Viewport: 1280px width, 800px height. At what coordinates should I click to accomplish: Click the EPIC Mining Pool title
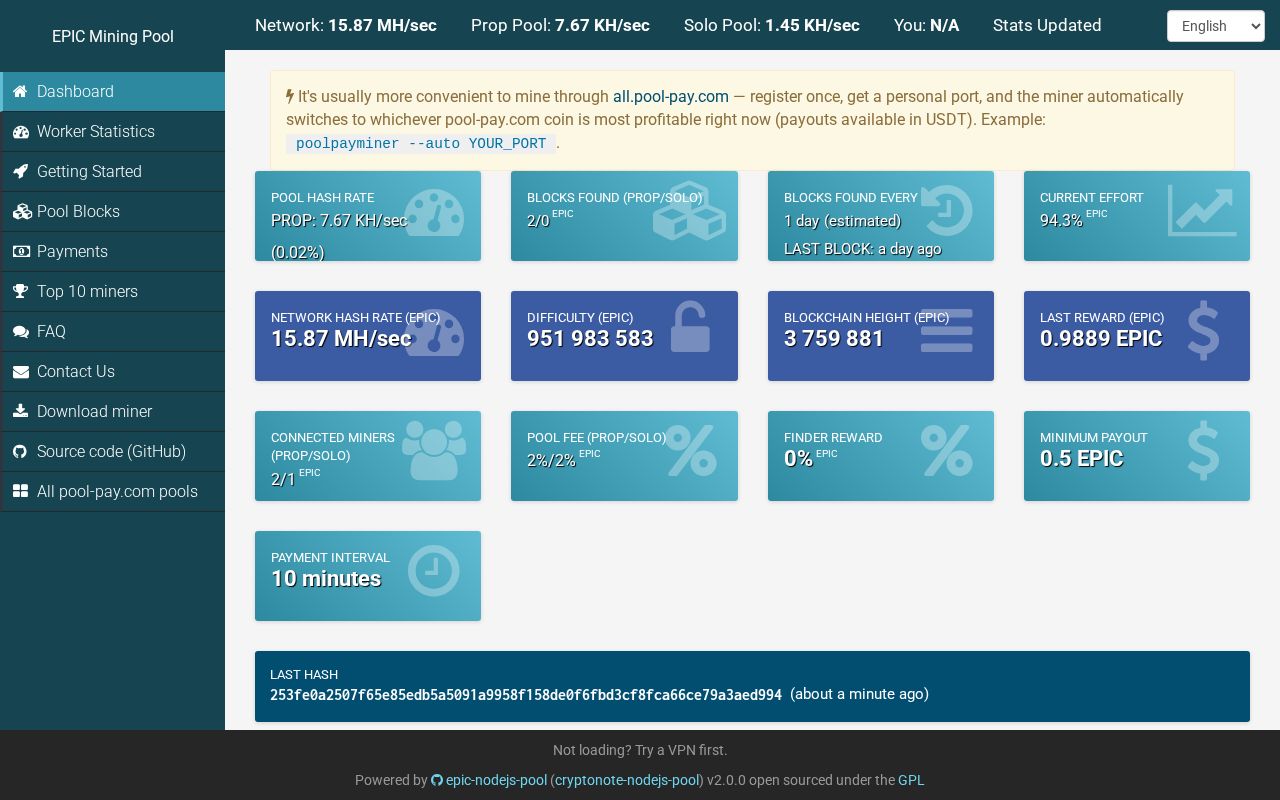pos(113,36)
